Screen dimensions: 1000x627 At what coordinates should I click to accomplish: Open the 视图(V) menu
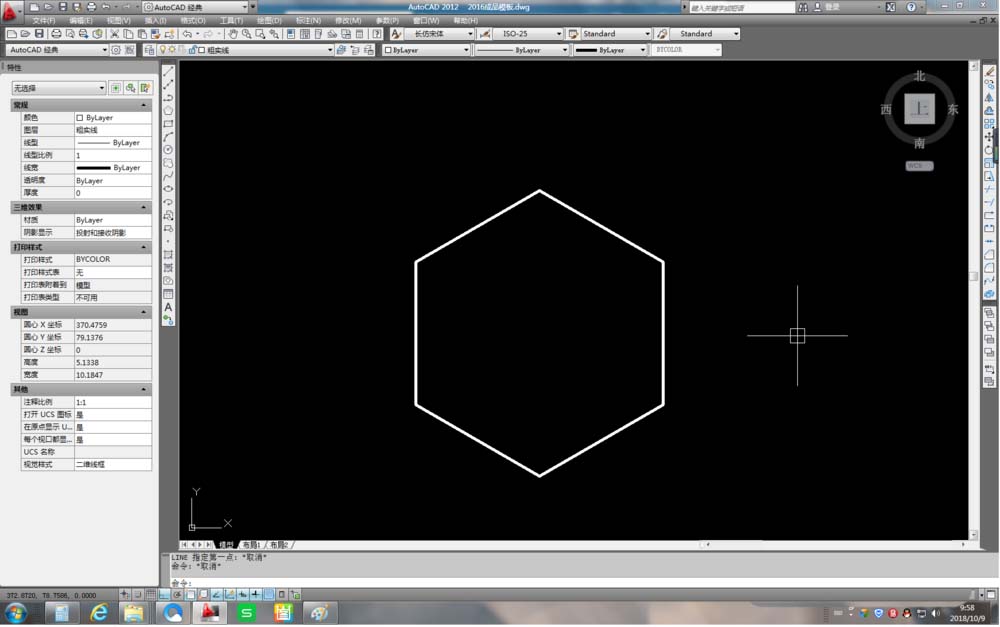[119, 20]
